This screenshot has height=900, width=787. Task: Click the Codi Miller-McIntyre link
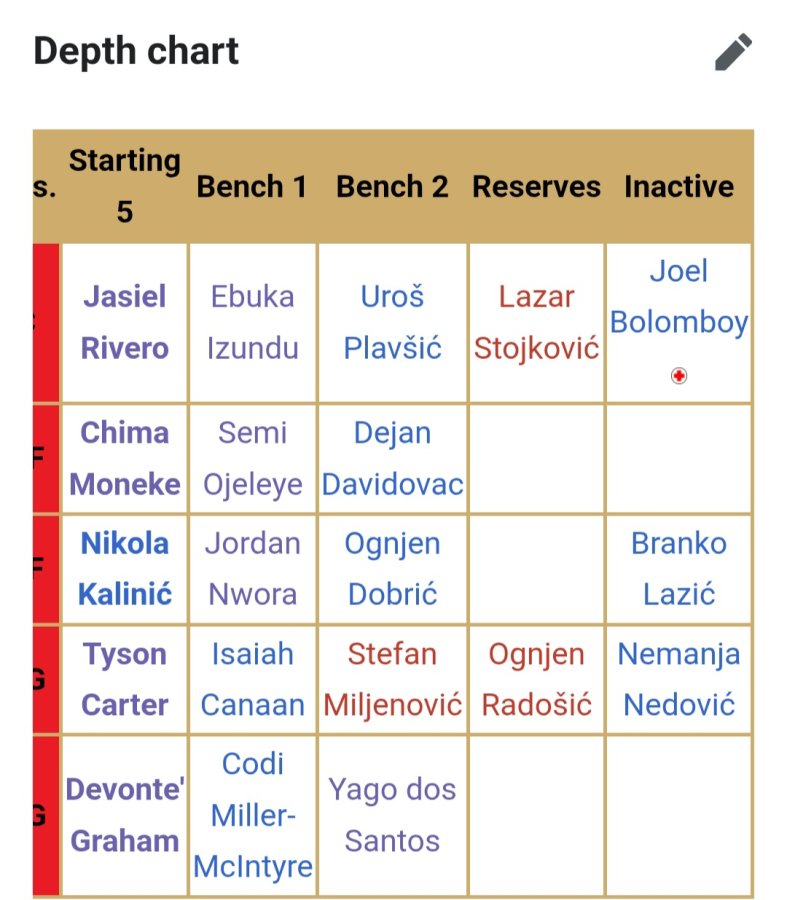253,815
